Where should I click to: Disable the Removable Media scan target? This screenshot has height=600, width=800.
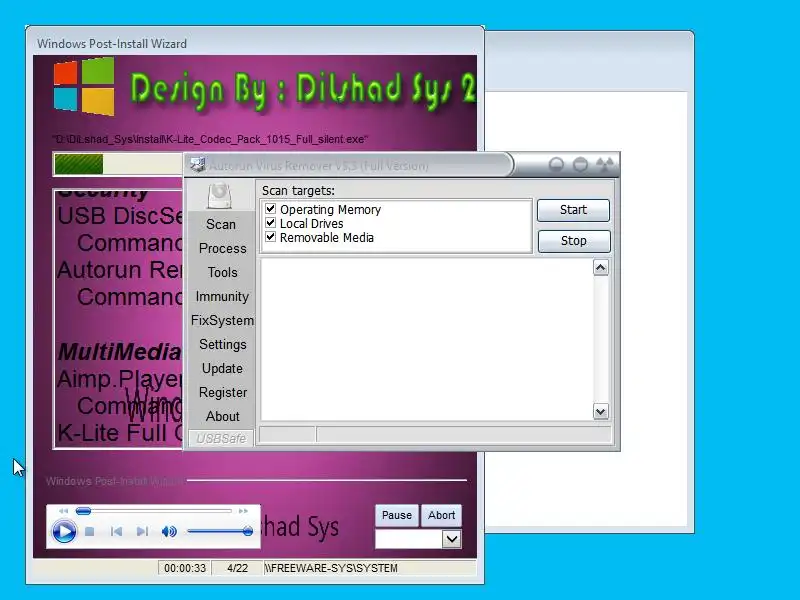[x=270, y=237]
